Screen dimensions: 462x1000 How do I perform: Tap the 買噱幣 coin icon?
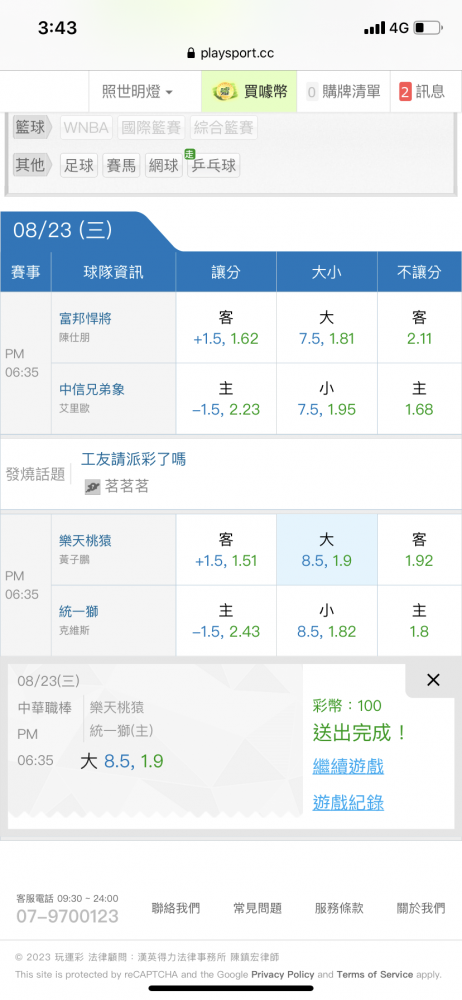224,92
